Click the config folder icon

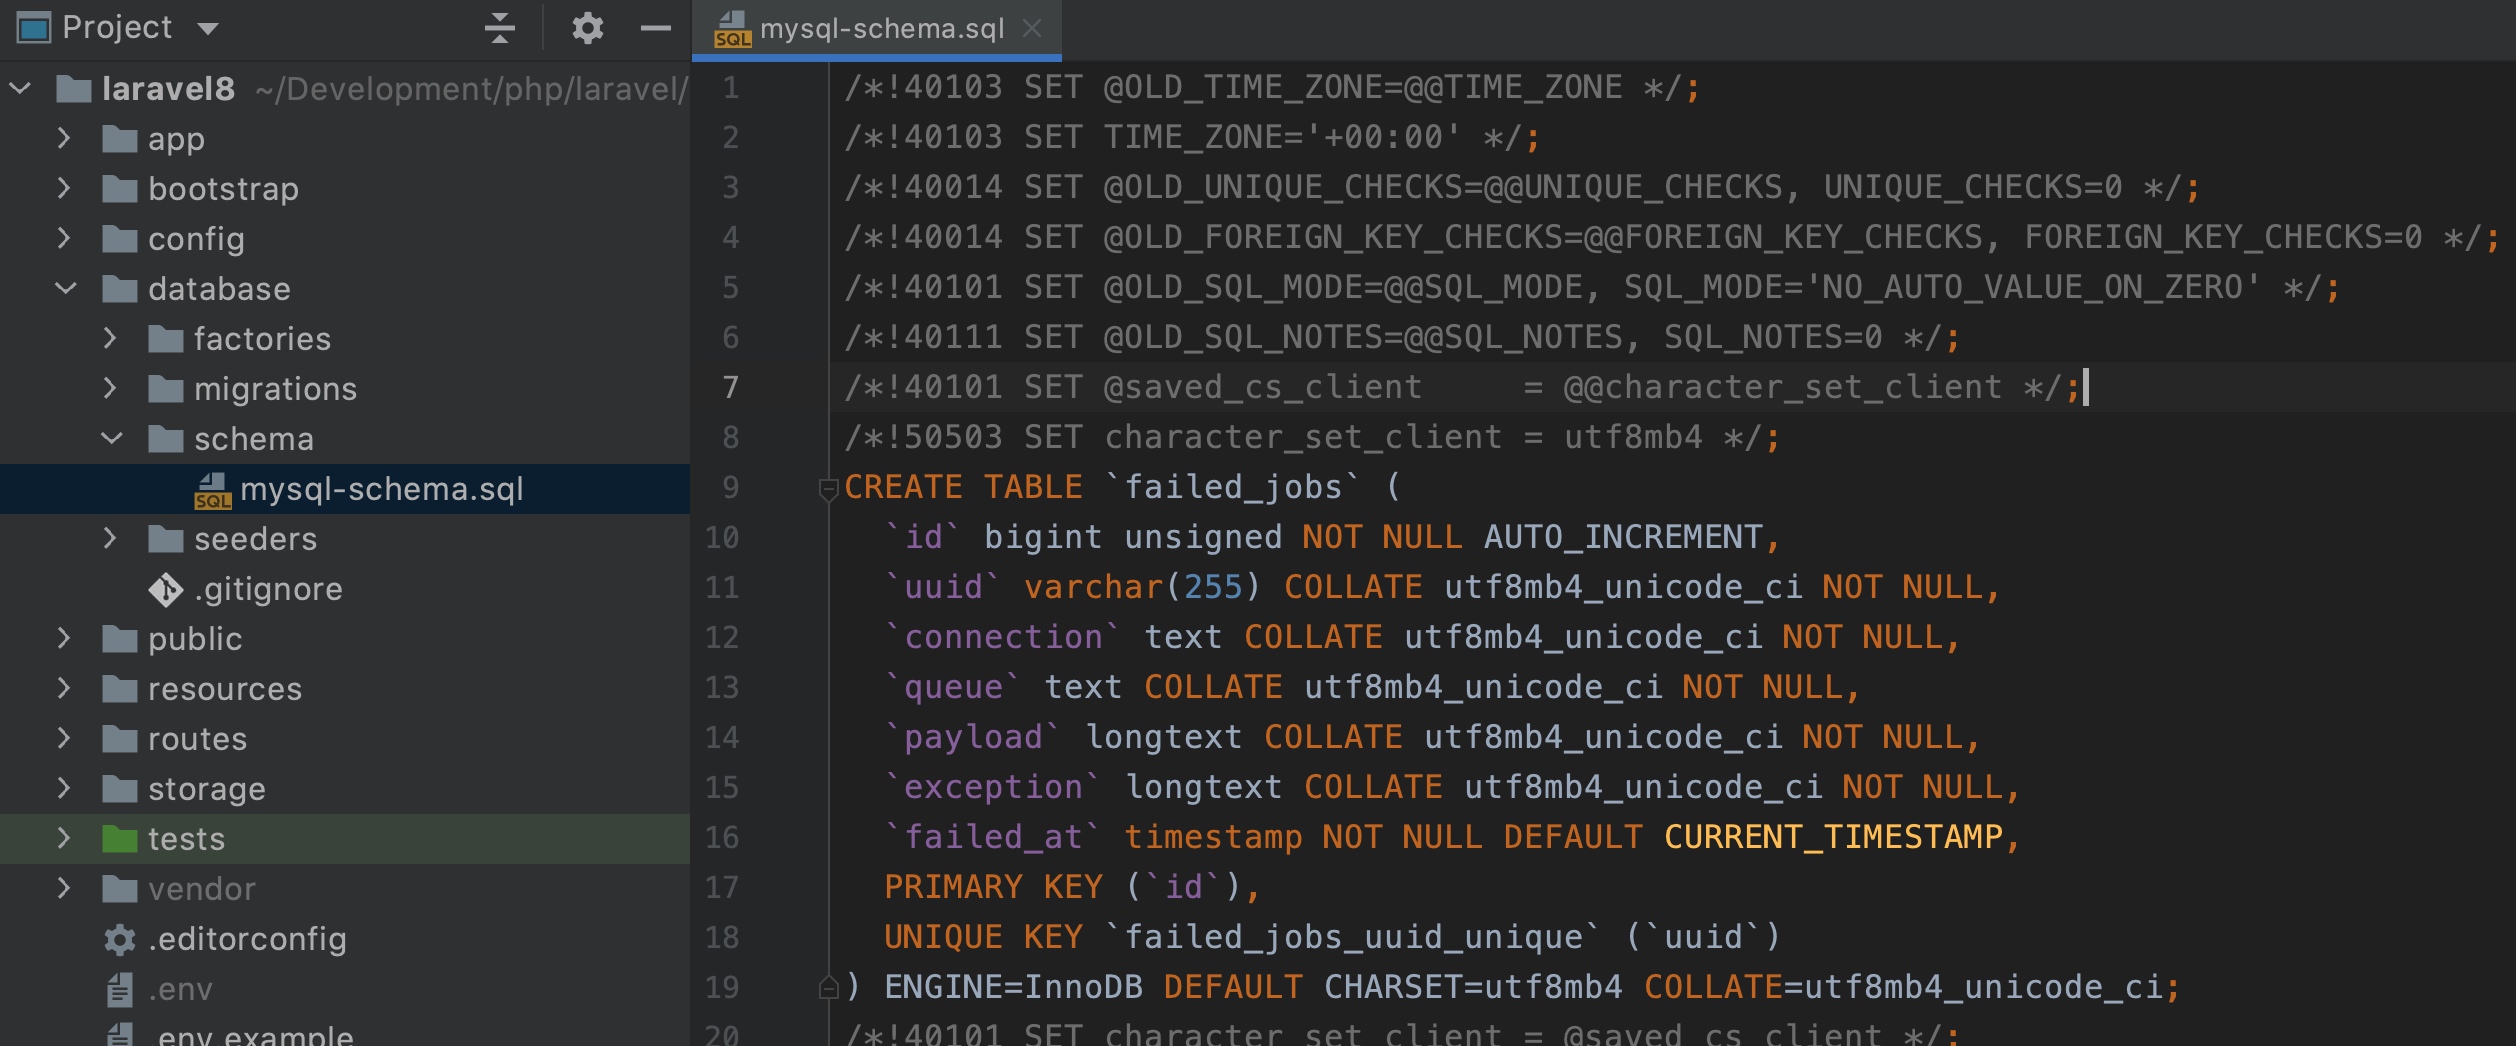point(120,238)
